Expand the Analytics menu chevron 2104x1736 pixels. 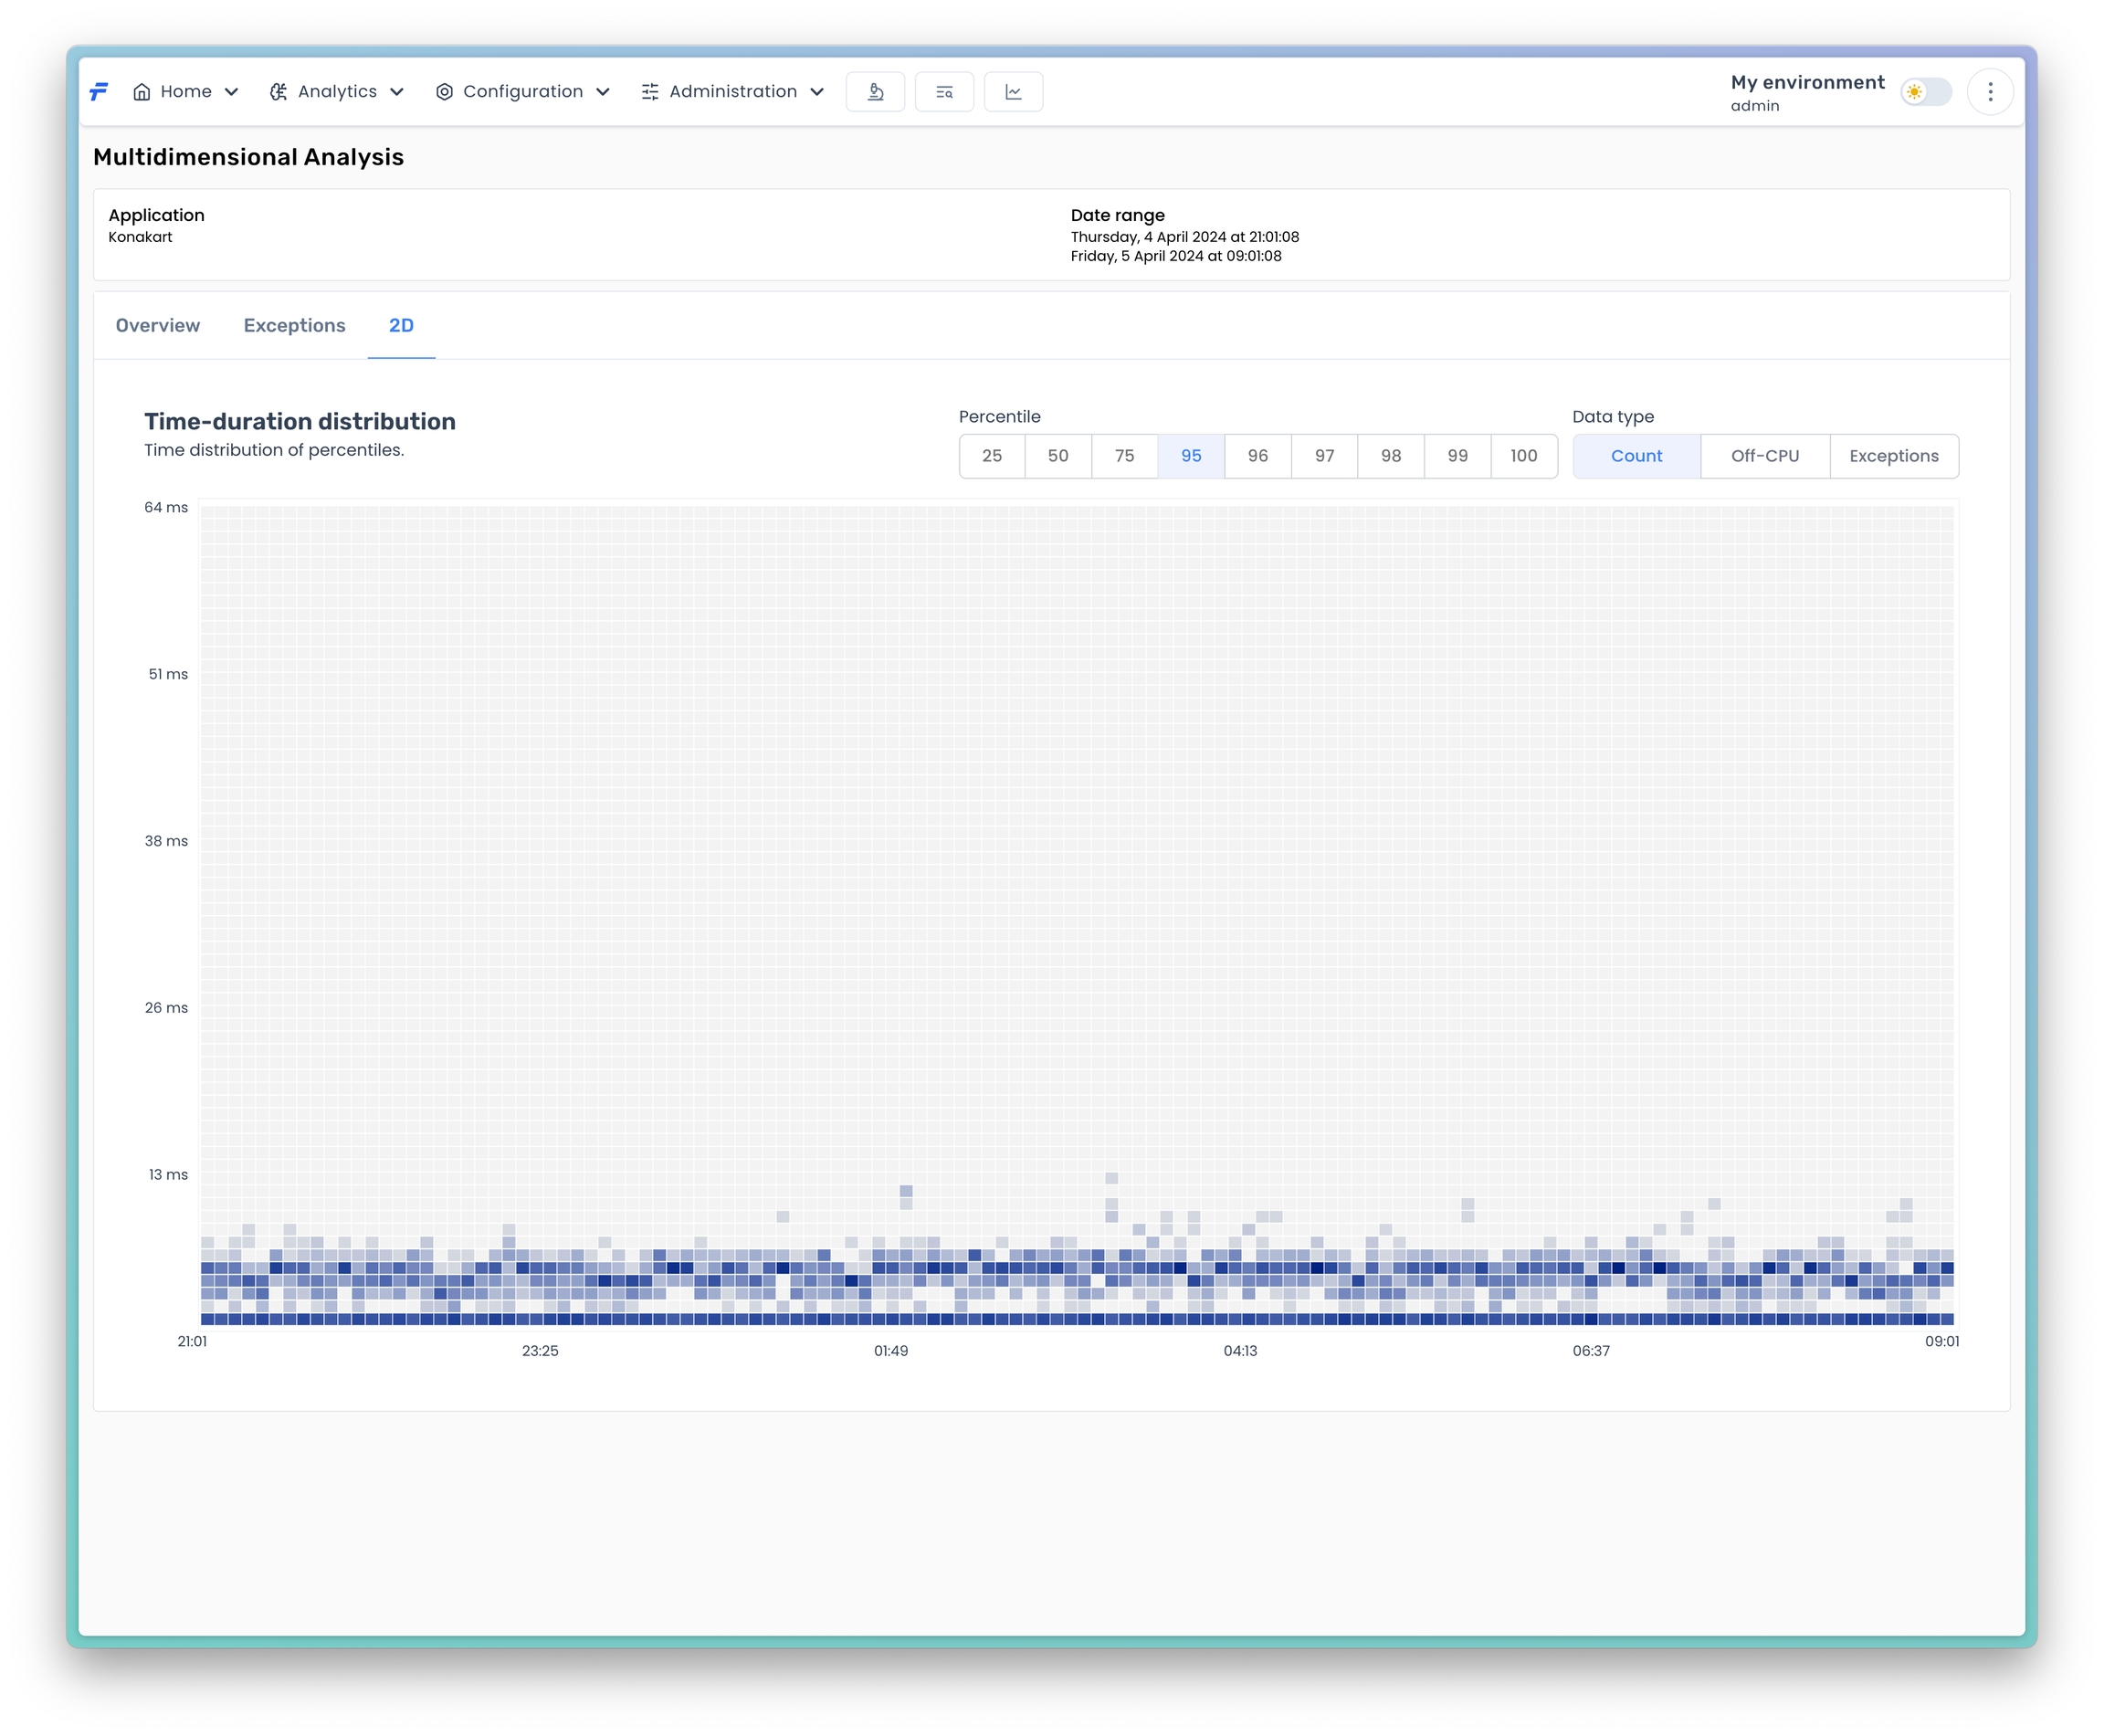pyautogui.click(x=397, y=92)
